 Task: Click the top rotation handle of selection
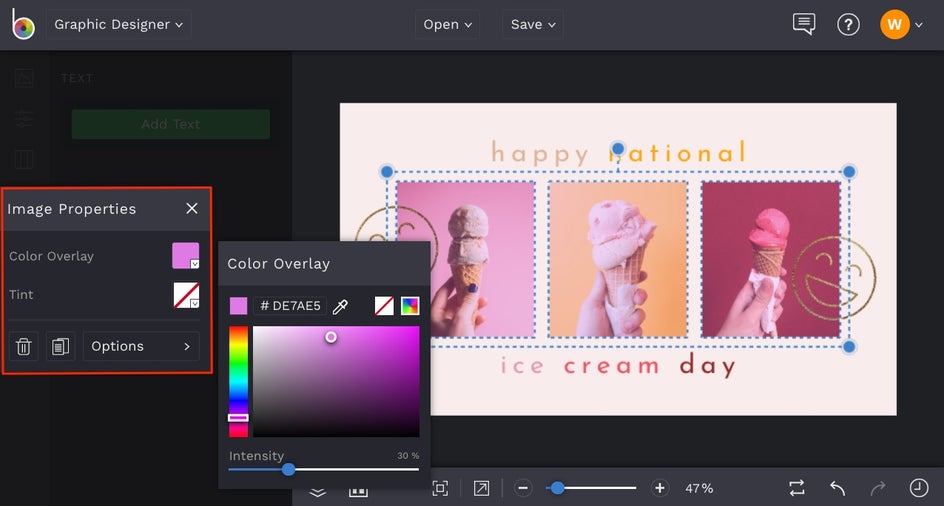click(x=618, y=148)
